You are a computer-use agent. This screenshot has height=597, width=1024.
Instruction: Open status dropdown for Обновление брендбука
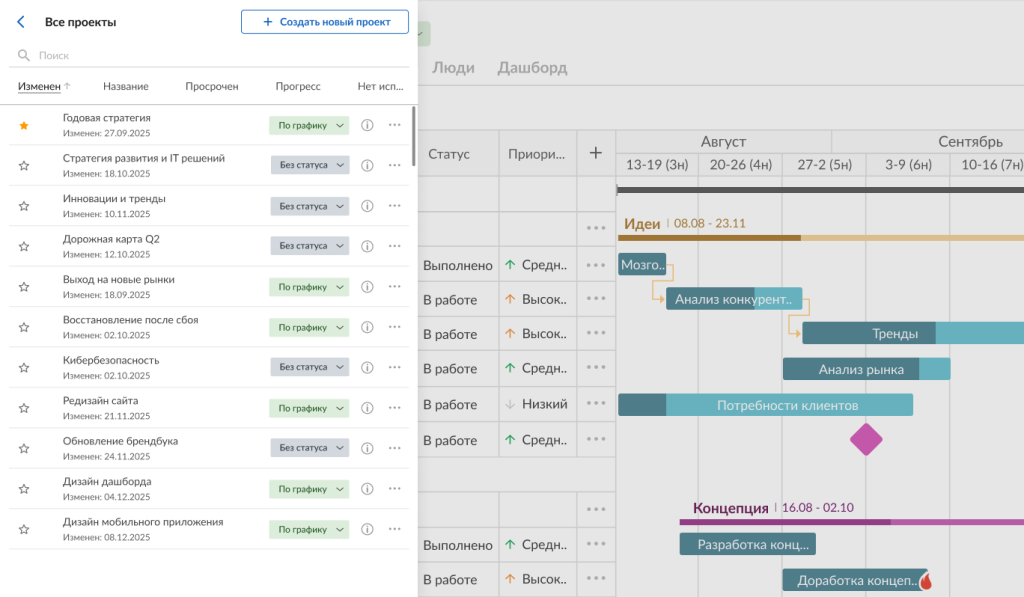pyautogui.click(x=310, y=448)
